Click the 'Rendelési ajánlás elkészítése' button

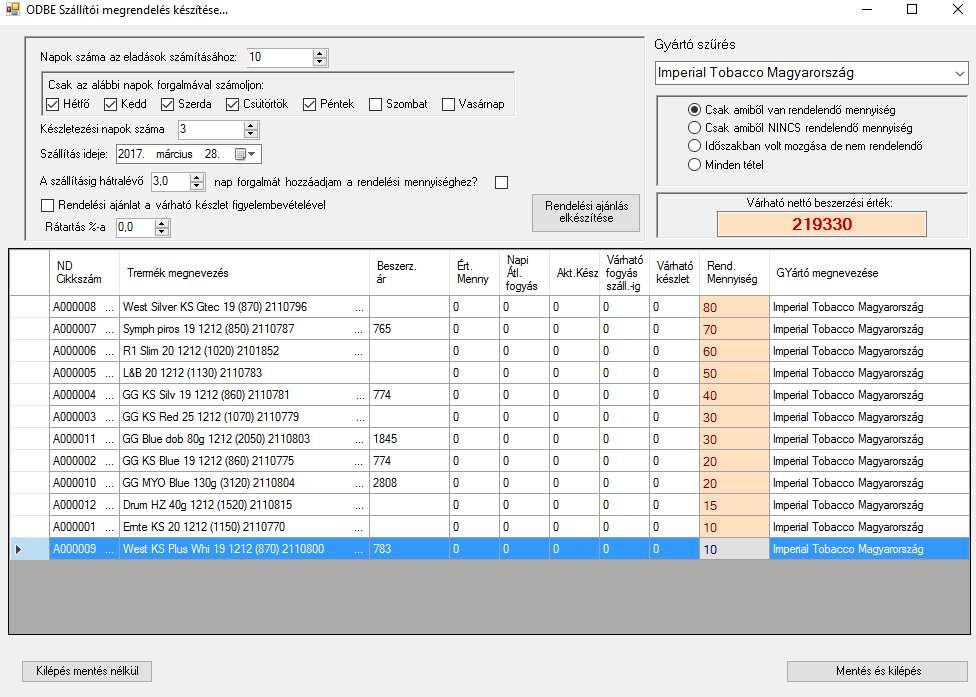click(x=586, y=212)
